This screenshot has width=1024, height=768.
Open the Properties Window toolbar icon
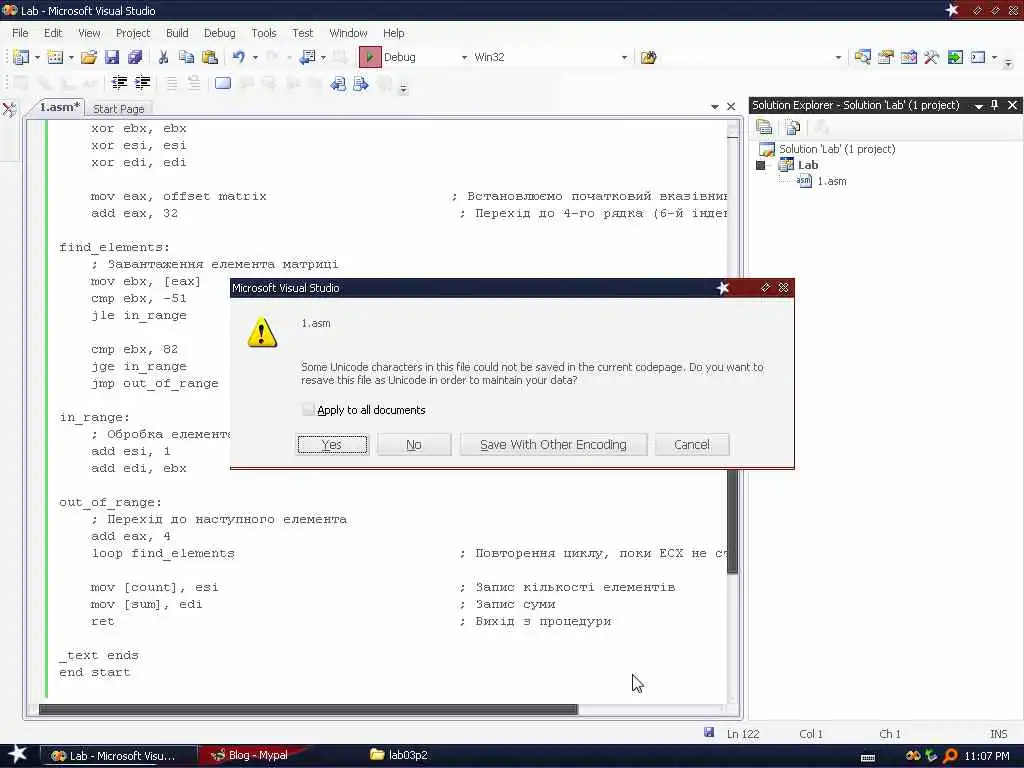(886, 57)
